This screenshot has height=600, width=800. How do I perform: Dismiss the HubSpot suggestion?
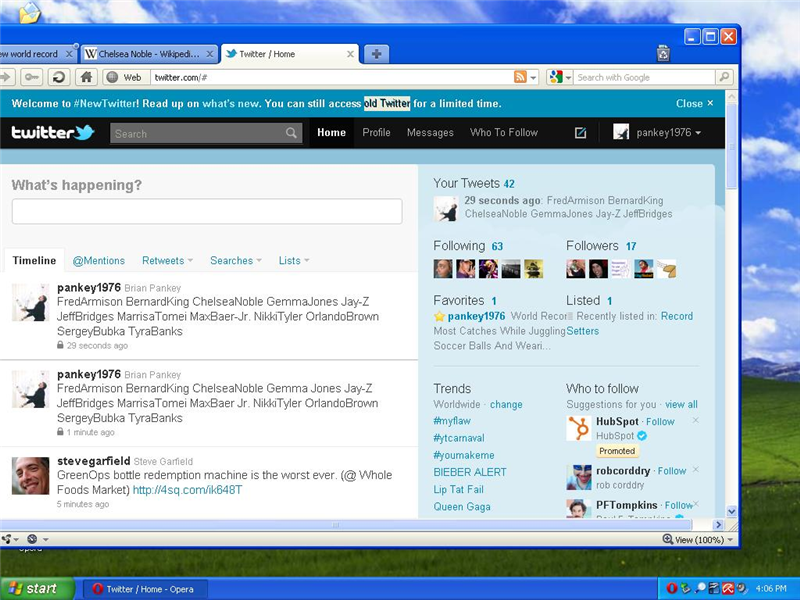point(695,420)
